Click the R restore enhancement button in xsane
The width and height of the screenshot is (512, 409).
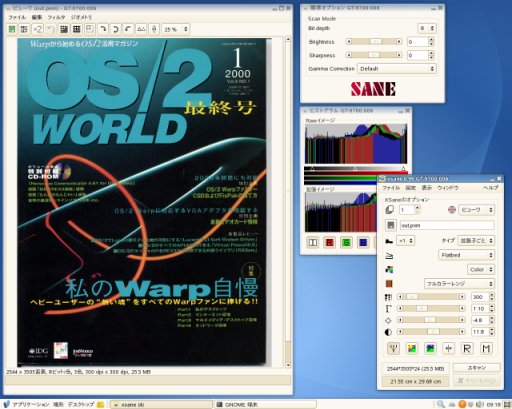(x=467, y=349)
